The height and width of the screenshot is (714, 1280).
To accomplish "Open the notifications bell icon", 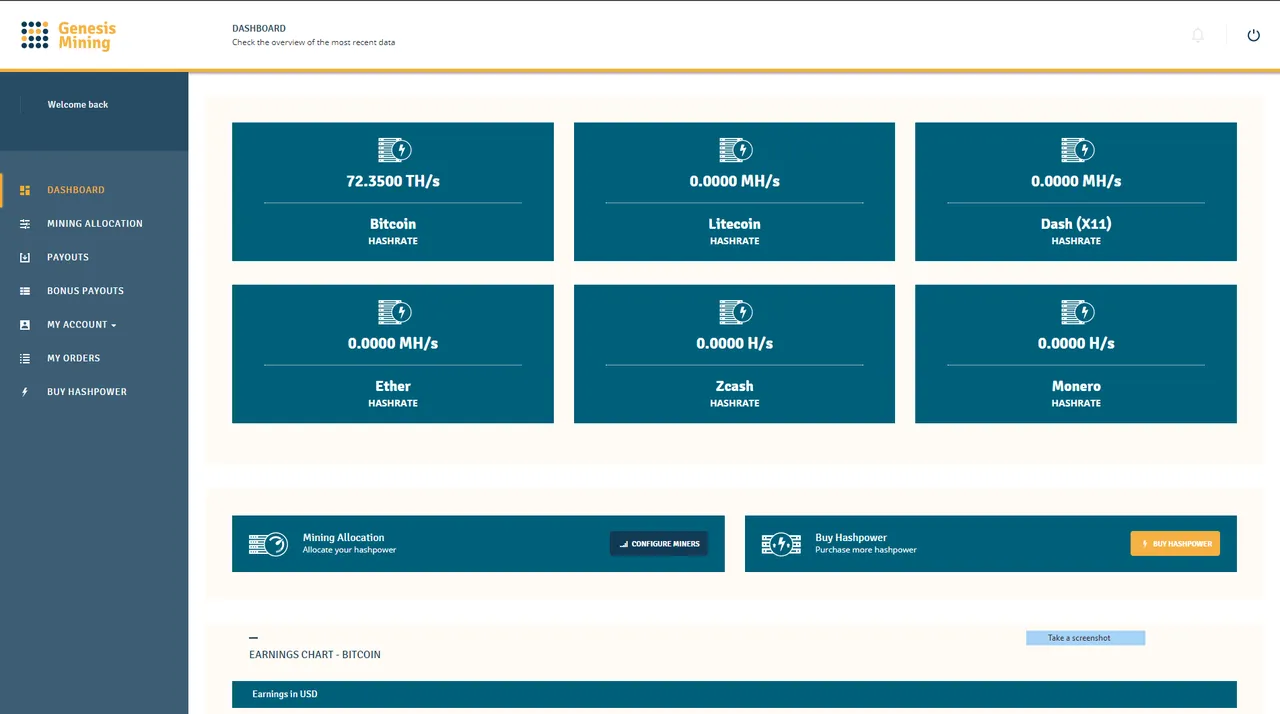I will (x=1198, y=35).
